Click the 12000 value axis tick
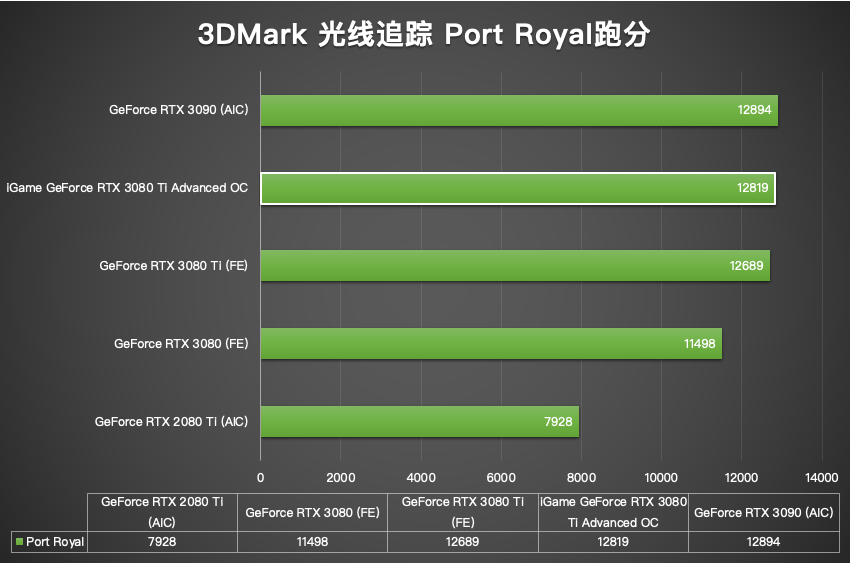This screenshot has height=563, width=850. pyautogui.click(x=741, y=478)
